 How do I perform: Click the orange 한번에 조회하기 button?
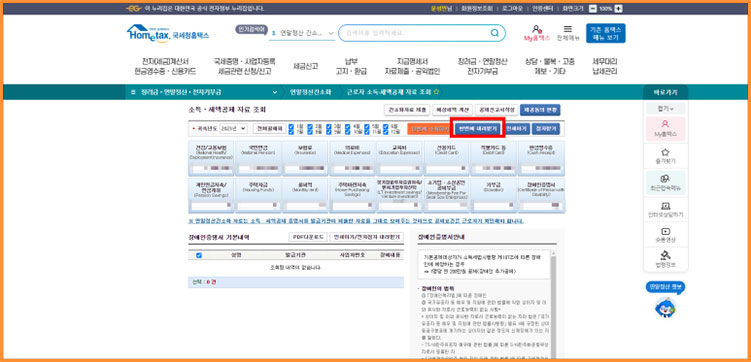click(x=429, y=129)
